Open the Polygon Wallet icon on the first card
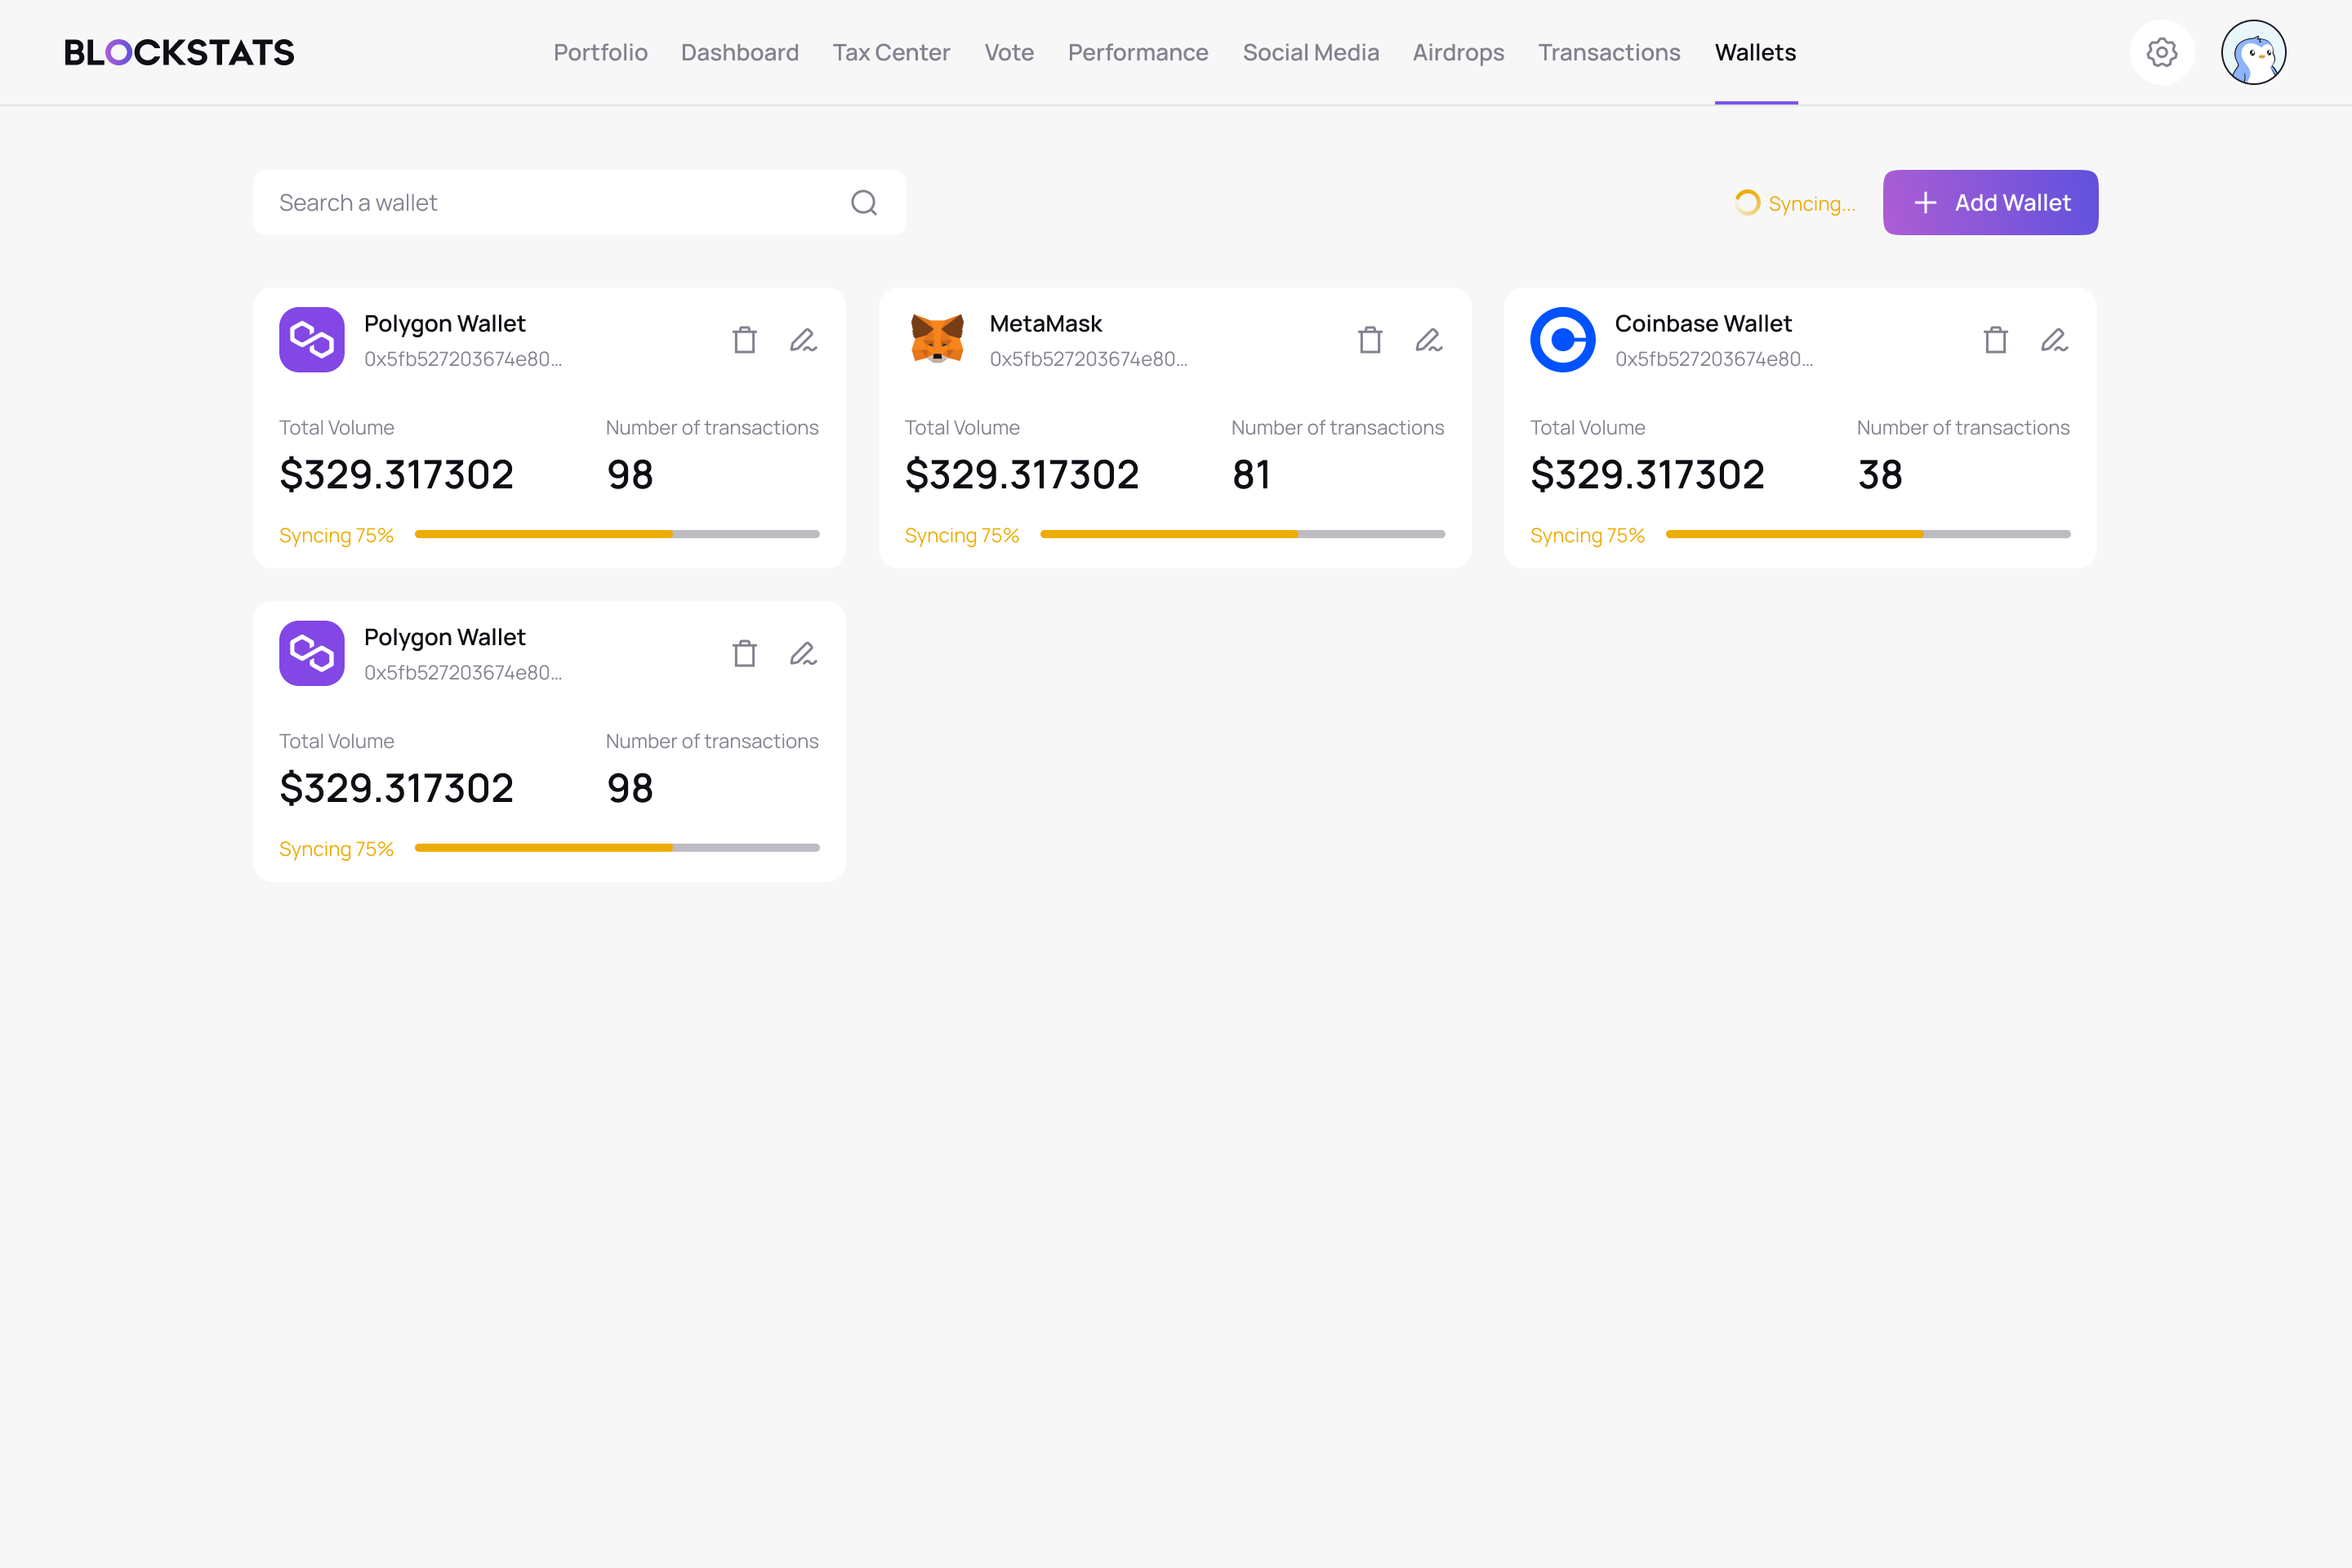This screenshot has height=1568, width=2352. pyautogui.click(x=311, y=340)
